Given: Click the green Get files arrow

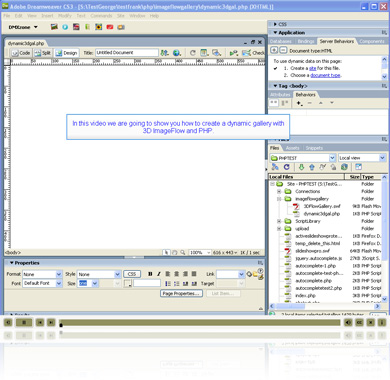Looking at the screenshot, I should [301, 167].
